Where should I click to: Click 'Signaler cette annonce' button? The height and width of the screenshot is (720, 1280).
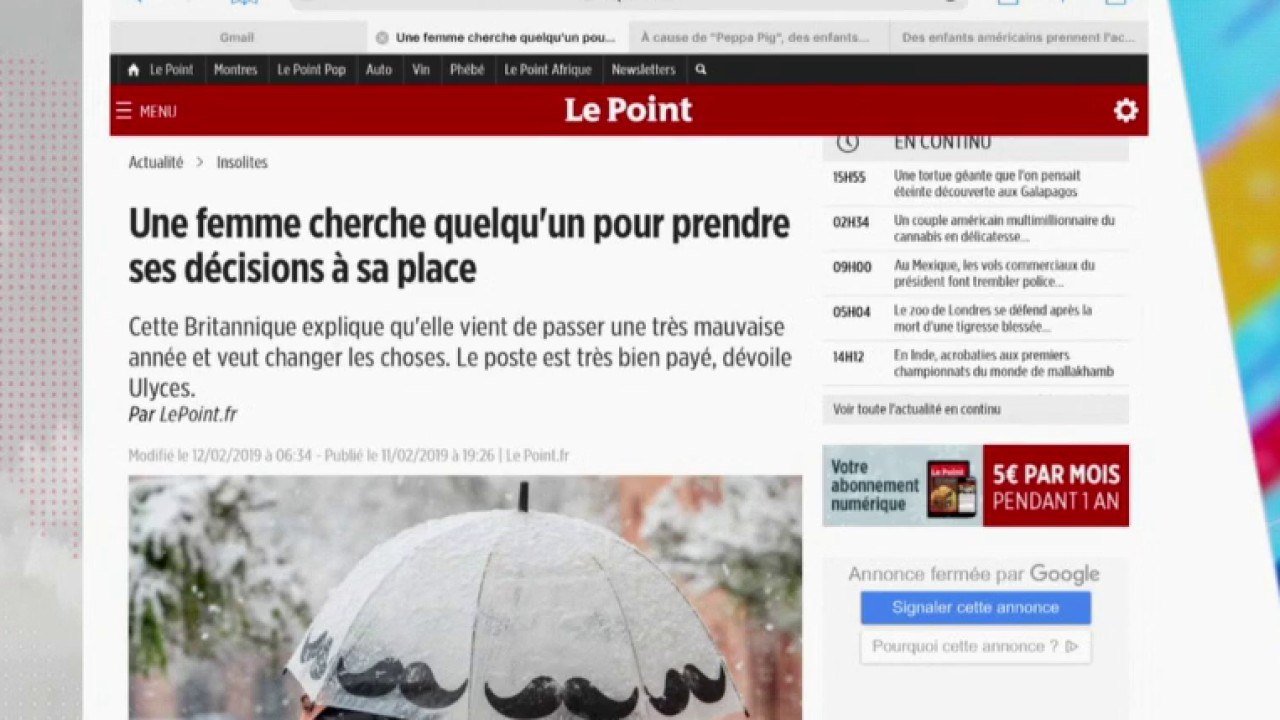click(x=976, y=608)
